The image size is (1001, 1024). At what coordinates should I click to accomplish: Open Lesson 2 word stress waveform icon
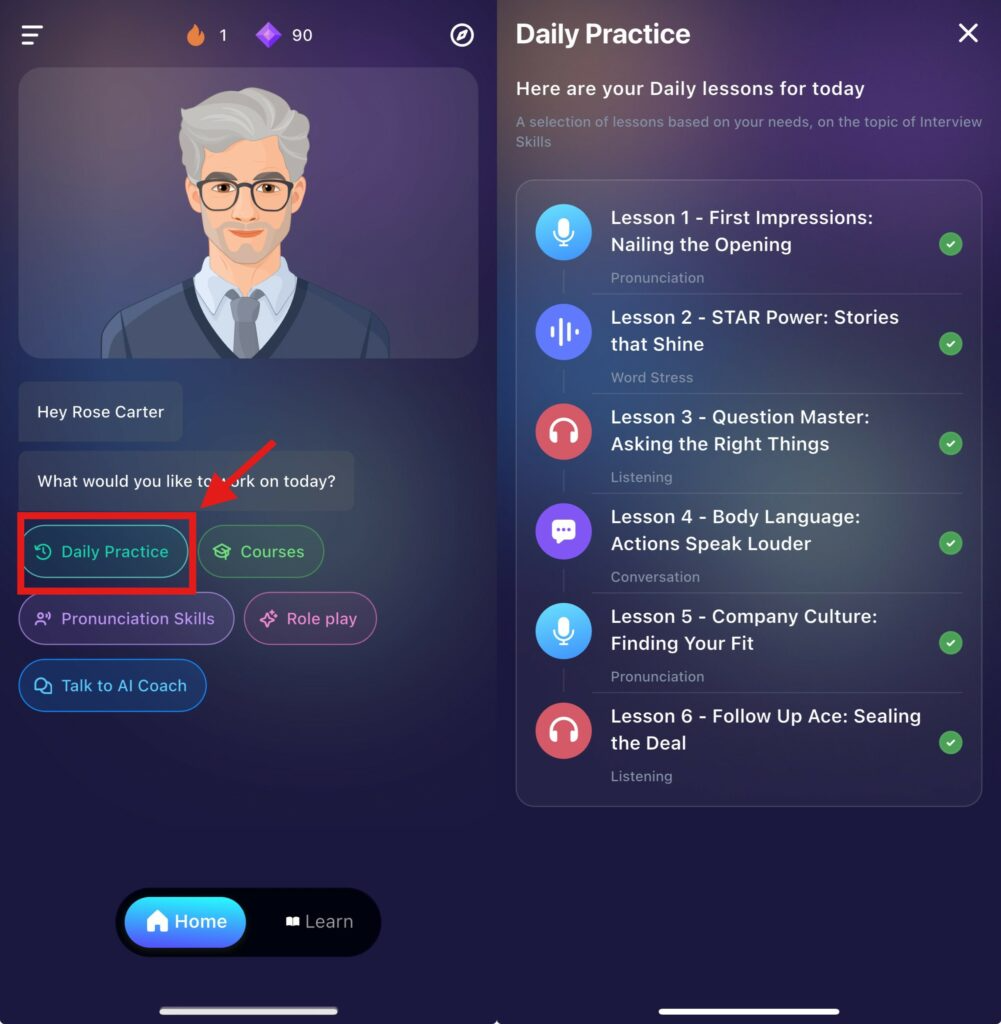point(564,332)
